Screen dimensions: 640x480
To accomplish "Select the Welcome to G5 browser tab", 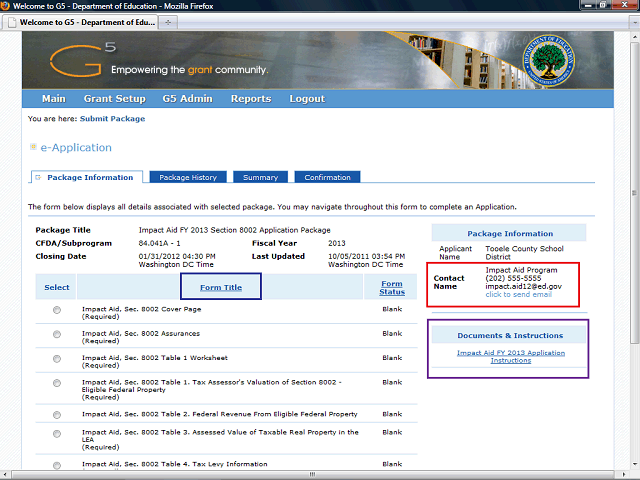I will click(81, 22).
